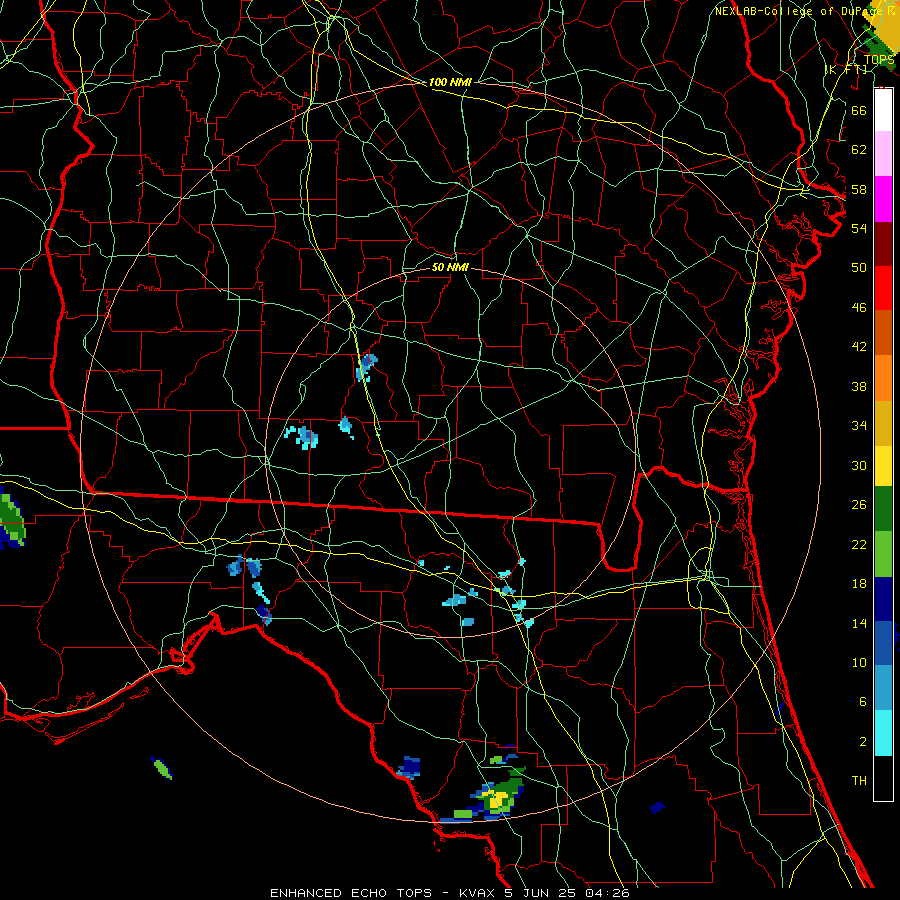This screenshot has width=900, height=900.
Task: Click the "58" value on the legend scale
Action: tap(859, 189)
